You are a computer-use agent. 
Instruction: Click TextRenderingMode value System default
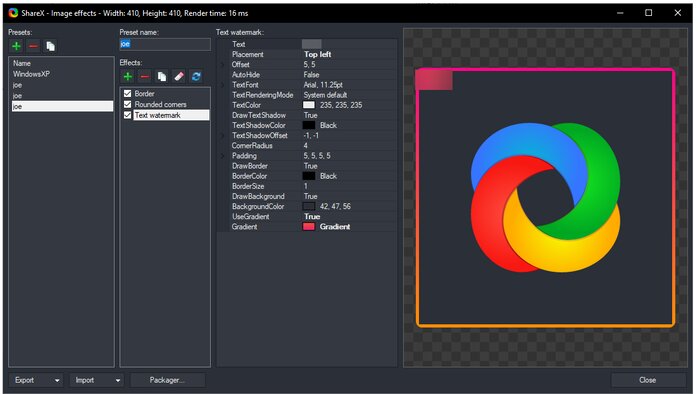pos(325,95)
